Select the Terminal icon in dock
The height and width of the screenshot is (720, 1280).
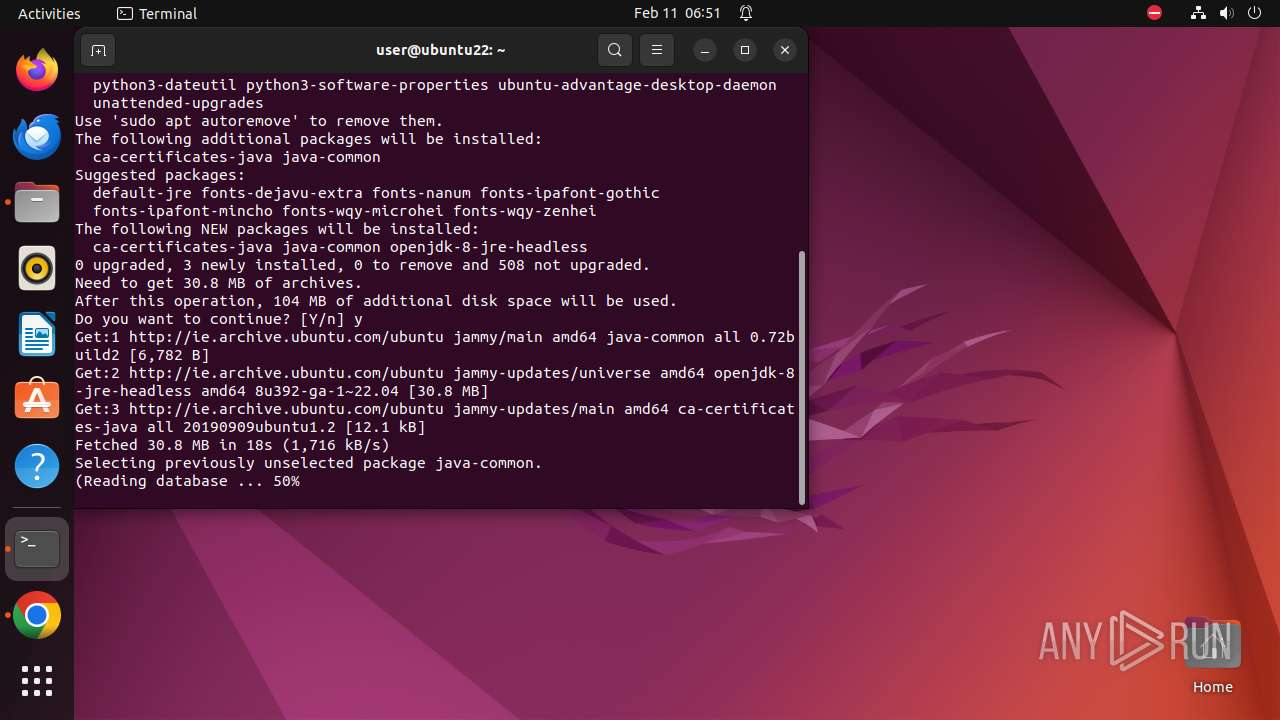pos(37,549)
